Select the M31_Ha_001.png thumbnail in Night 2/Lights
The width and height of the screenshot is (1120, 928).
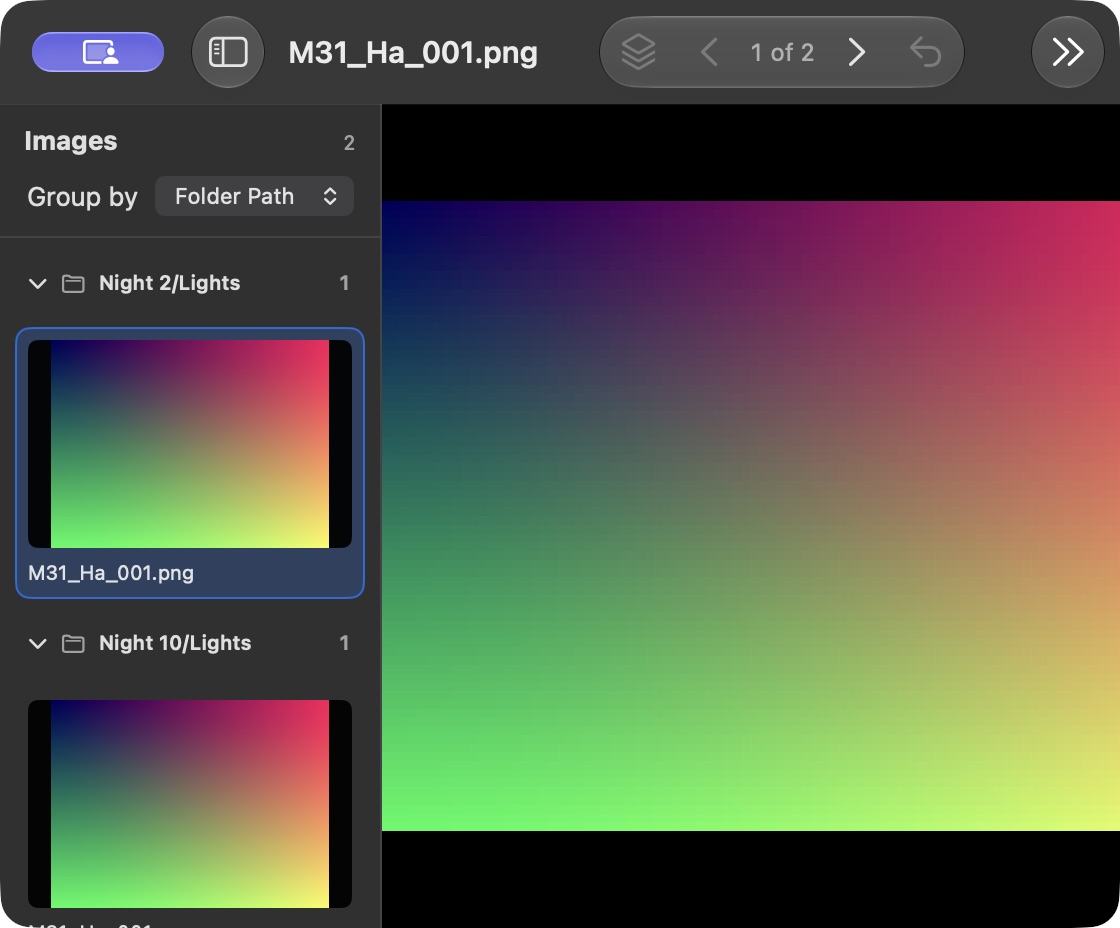click(190, 444)
